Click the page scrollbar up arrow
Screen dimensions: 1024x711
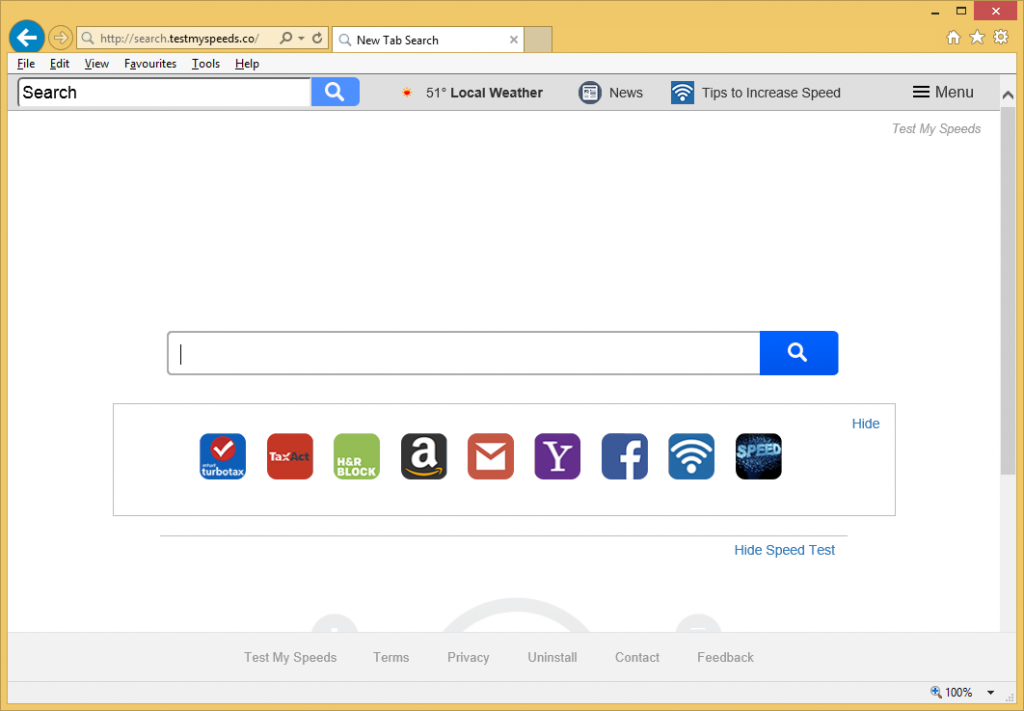coord(1008,95)
